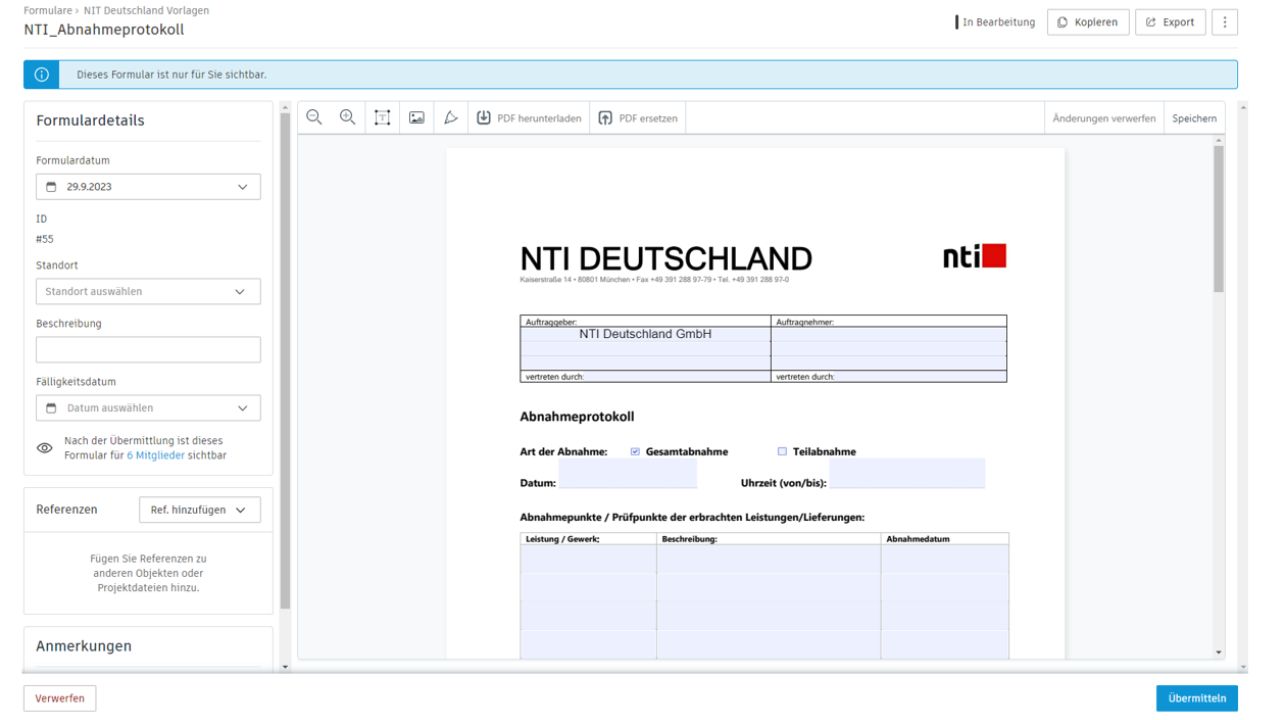The height and width of the screenshot is (720, 1280).
Task: Select the image insert tool
Action: (415, 117)
